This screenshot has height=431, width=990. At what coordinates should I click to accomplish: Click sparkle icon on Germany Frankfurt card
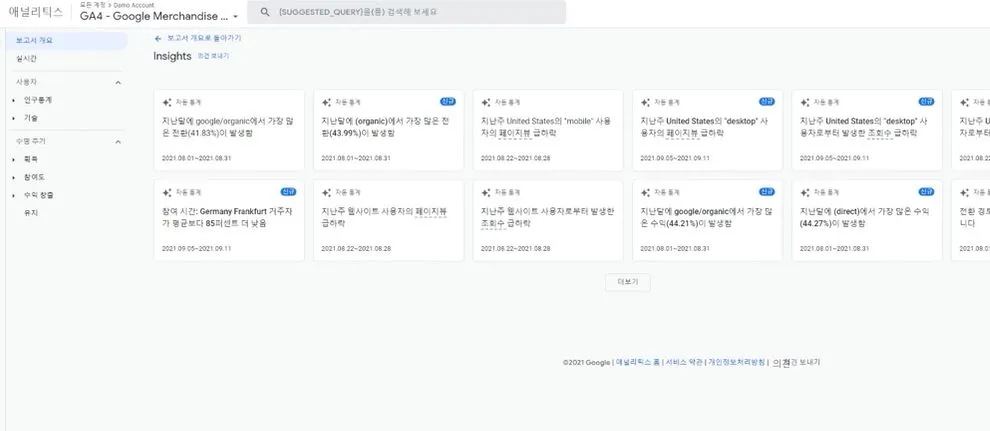pyautogui.click(x=167, y=192)
